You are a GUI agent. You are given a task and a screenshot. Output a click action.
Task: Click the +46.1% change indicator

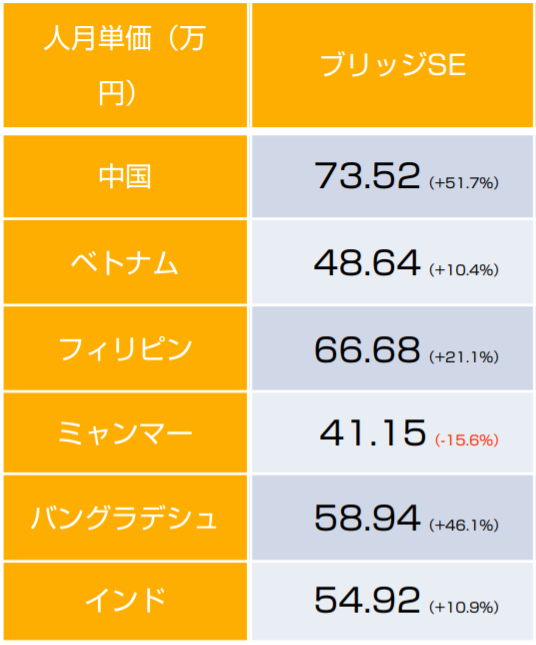coord(464,525)
